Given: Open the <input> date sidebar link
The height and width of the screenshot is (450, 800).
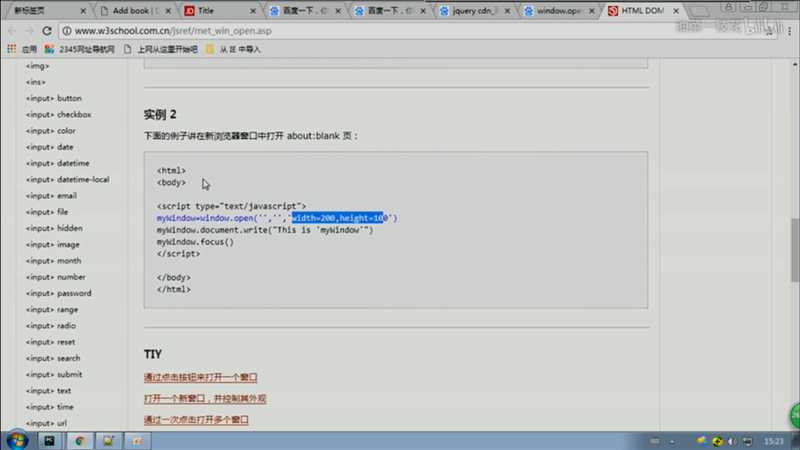Looking at the screenshot, I should pyautogui.click(x=49, y=147).
